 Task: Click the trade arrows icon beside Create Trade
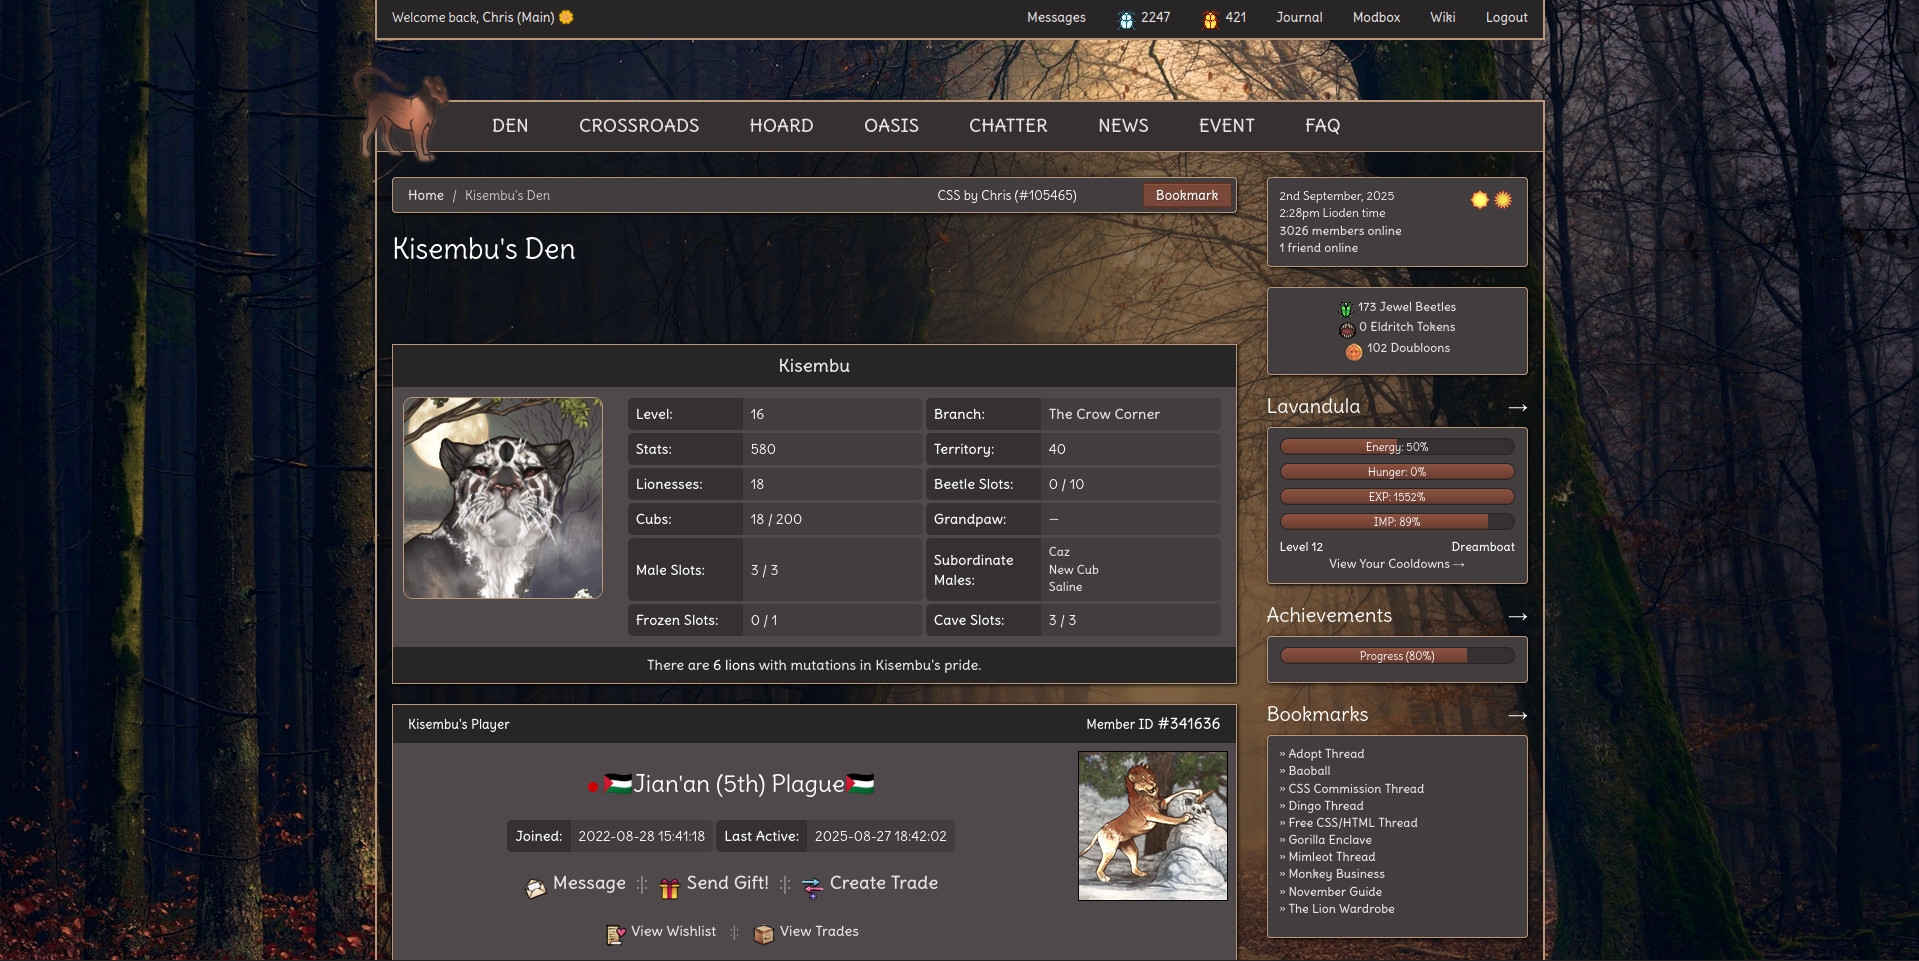point(811,886)
